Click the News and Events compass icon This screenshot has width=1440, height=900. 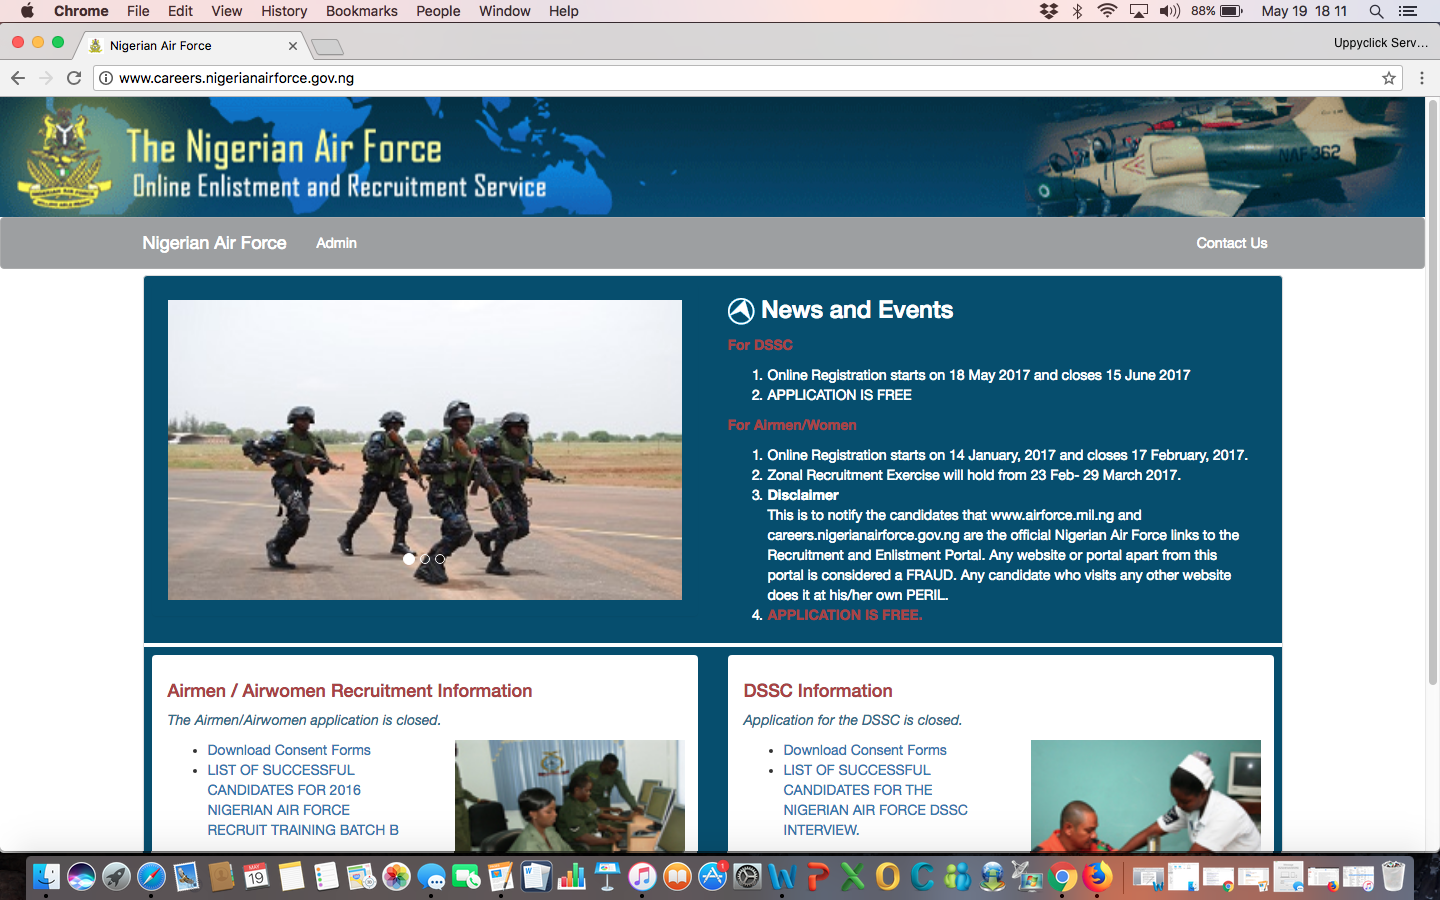[741, 311]
